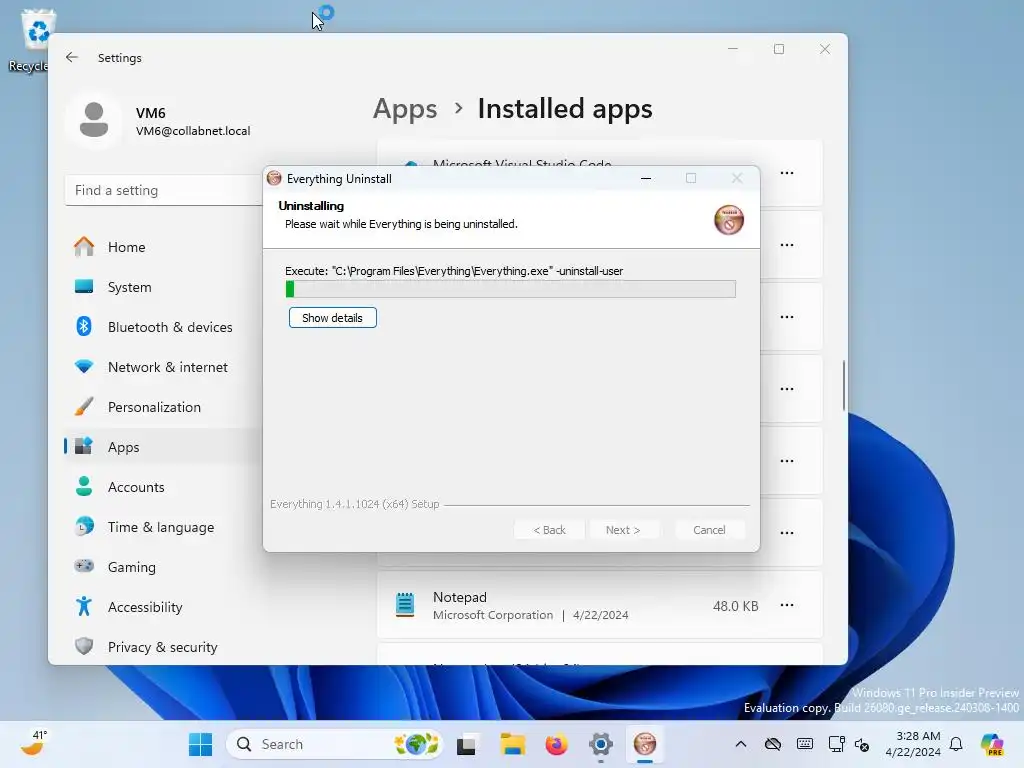Open more options for Visual Studio Code
Viewport: 1024px width, 768px height.
(x=787, y=173)
